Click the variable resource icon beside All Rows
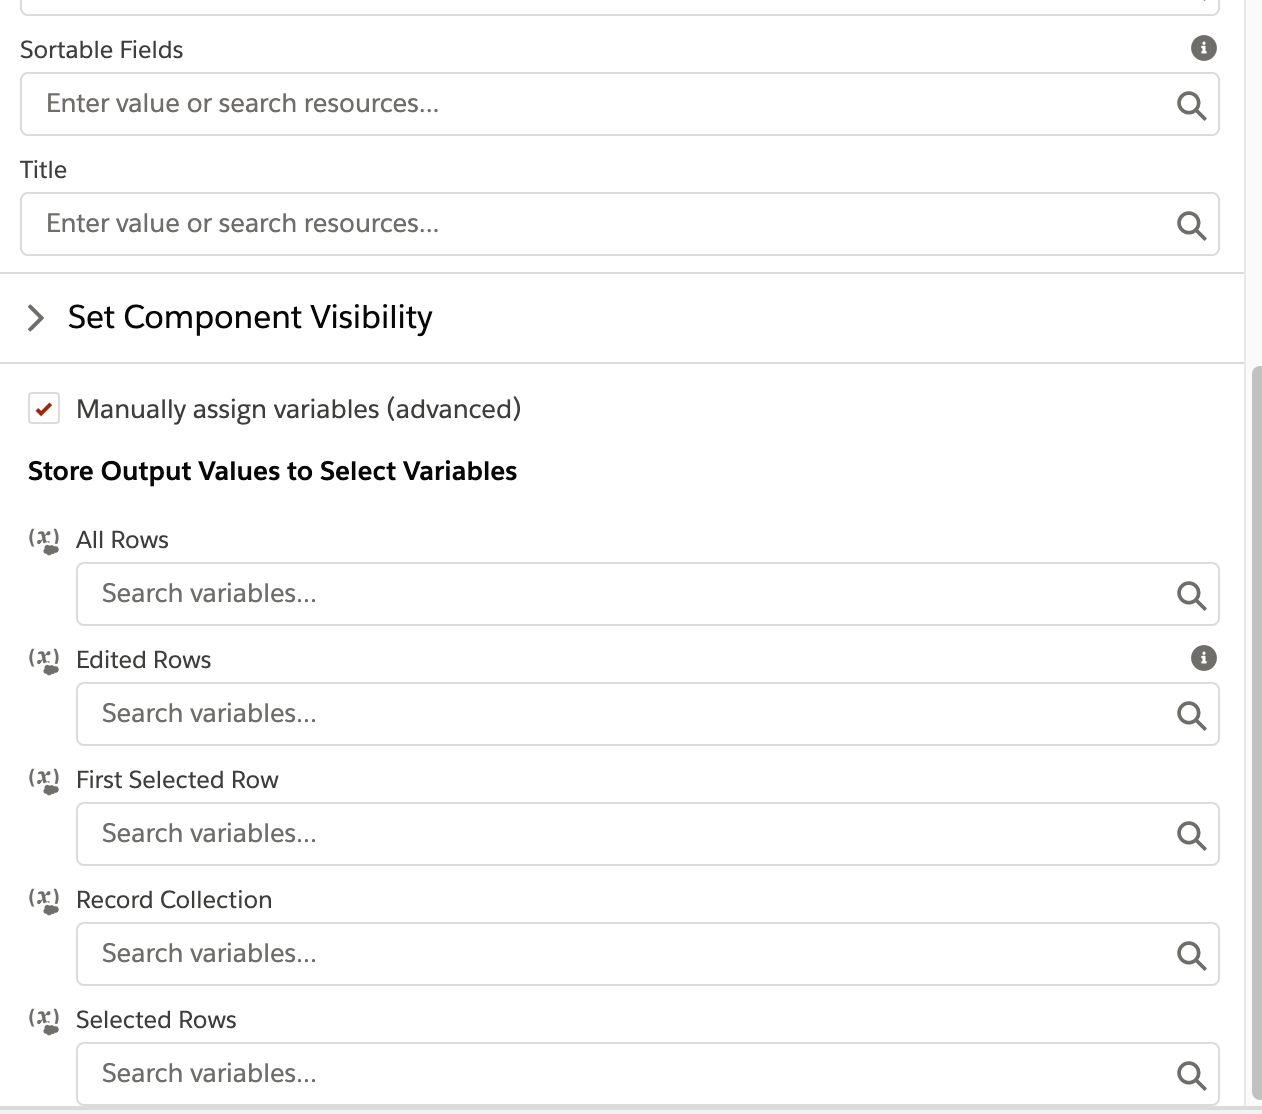Screen dimensions: 1262x1114 (x=45, y=540)
